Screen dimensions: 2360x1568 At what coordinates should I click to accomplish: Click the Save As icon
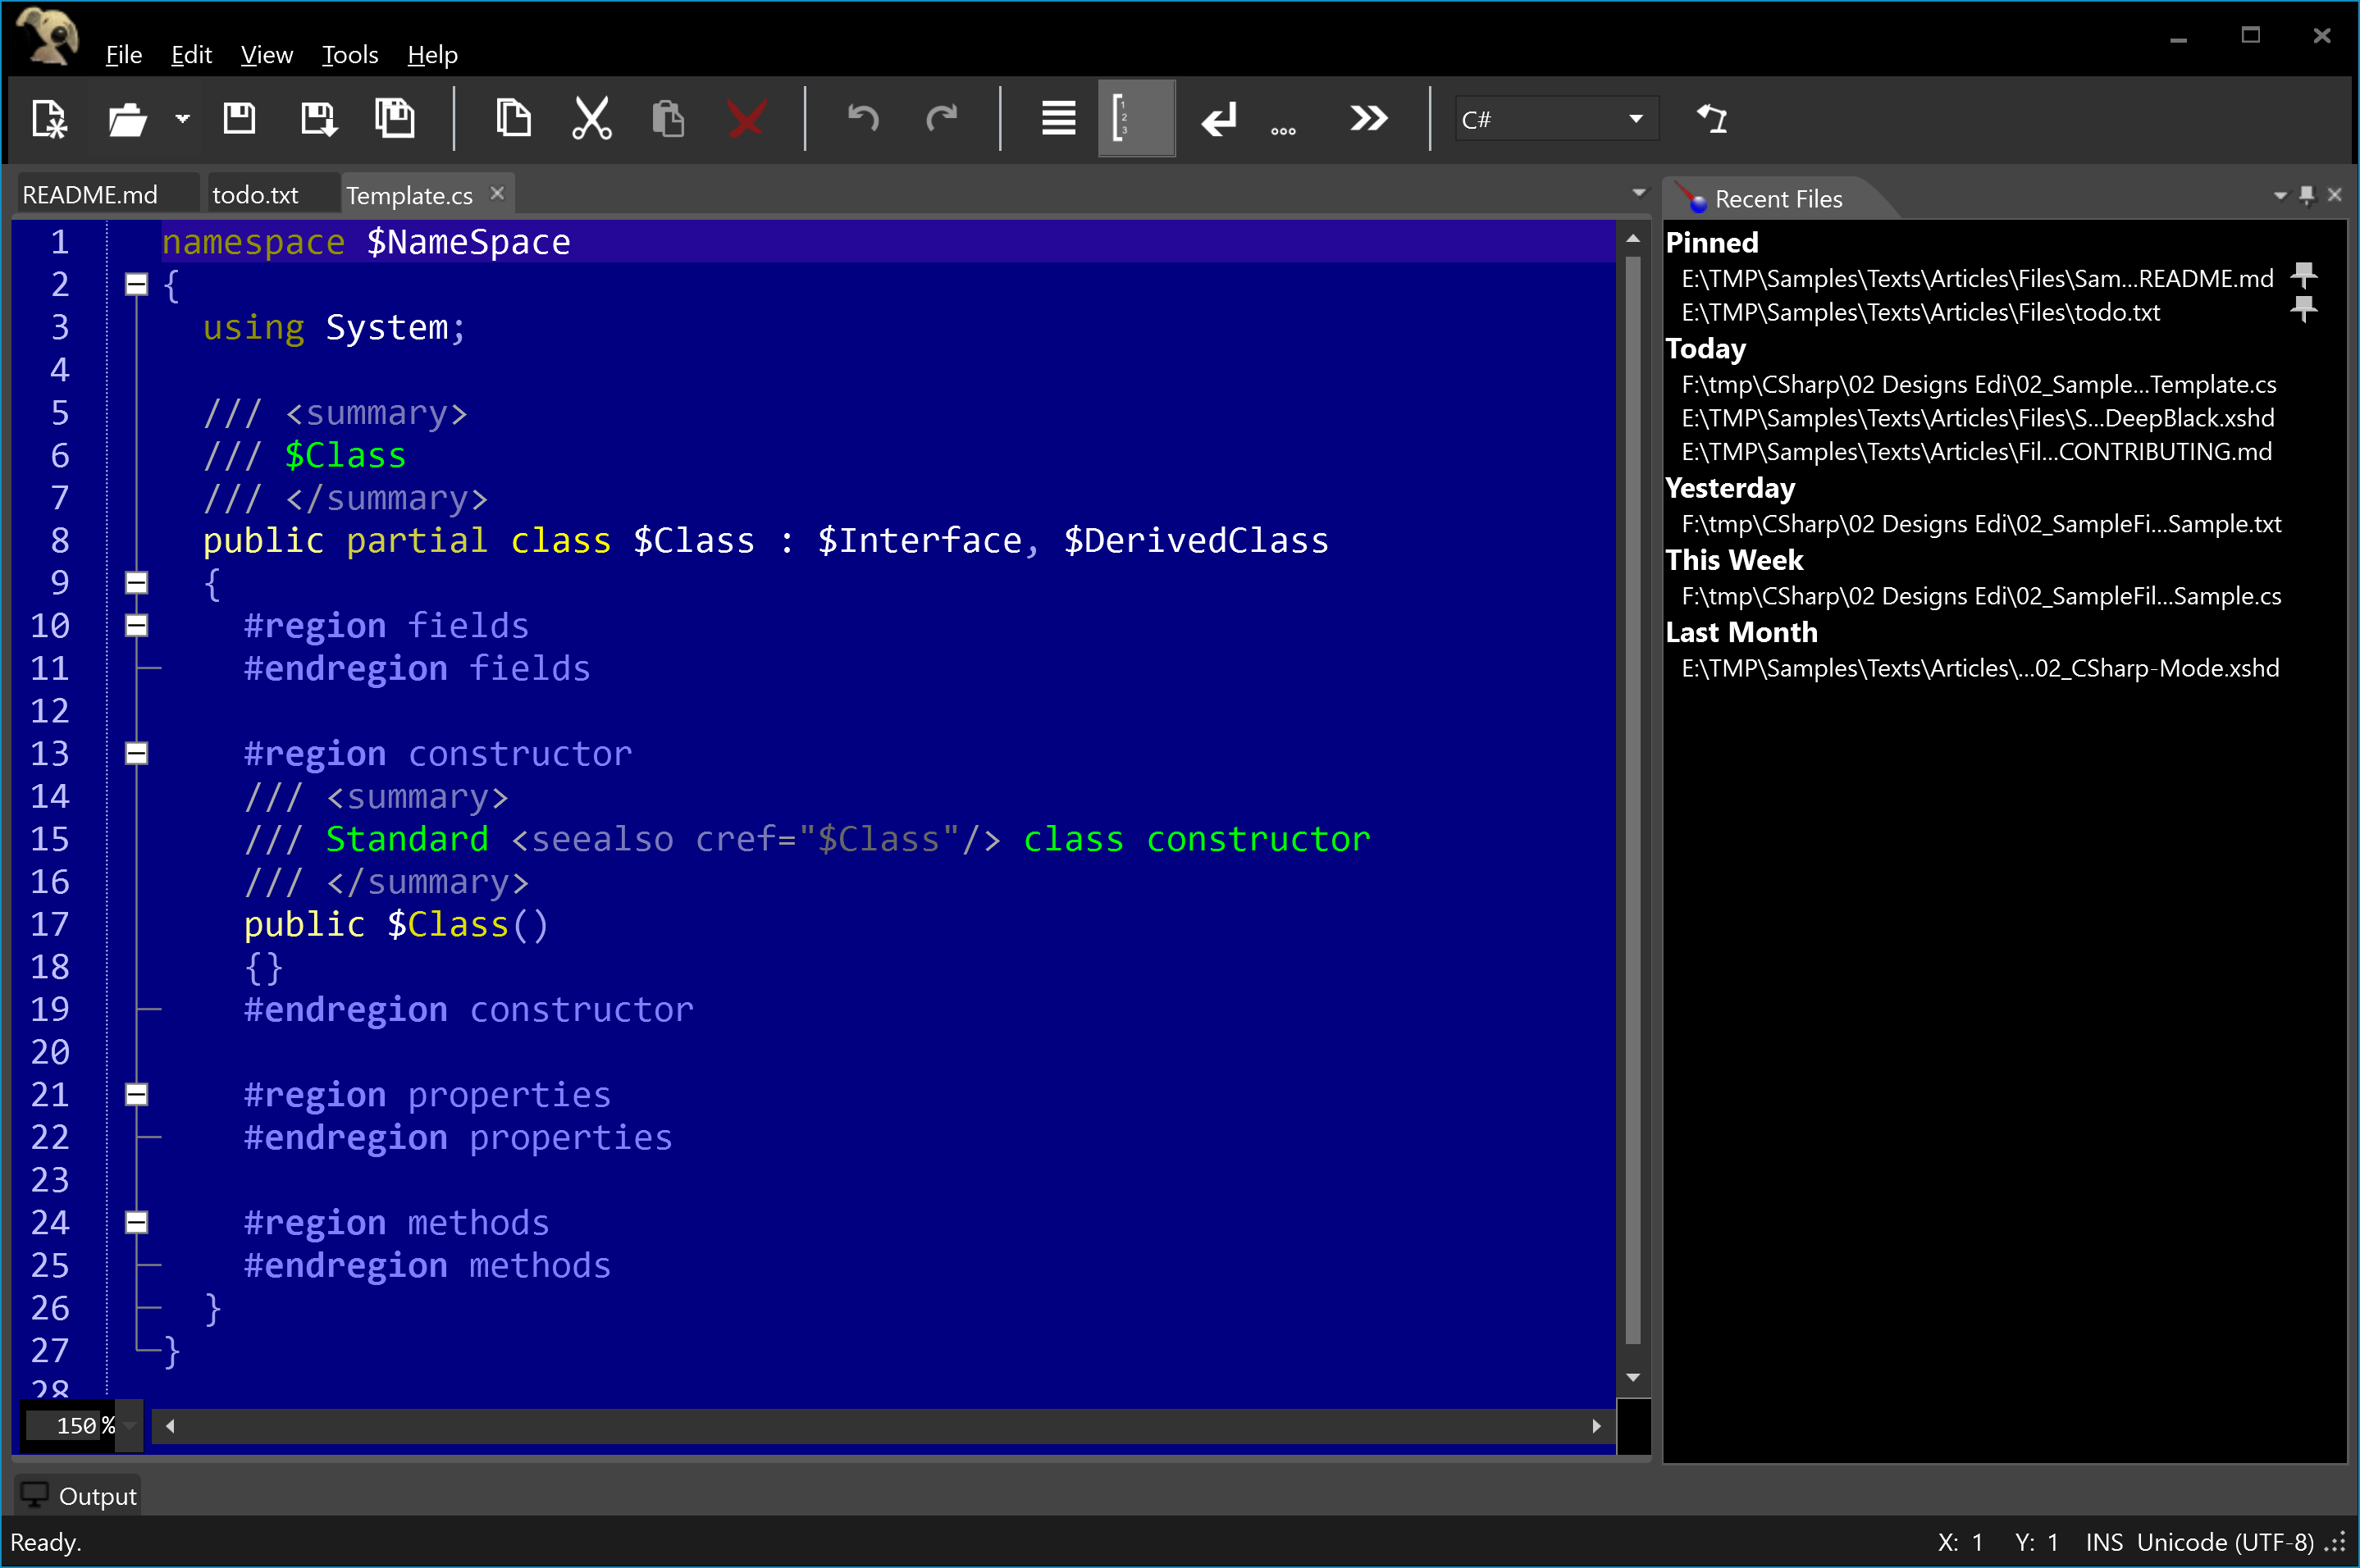318,119
